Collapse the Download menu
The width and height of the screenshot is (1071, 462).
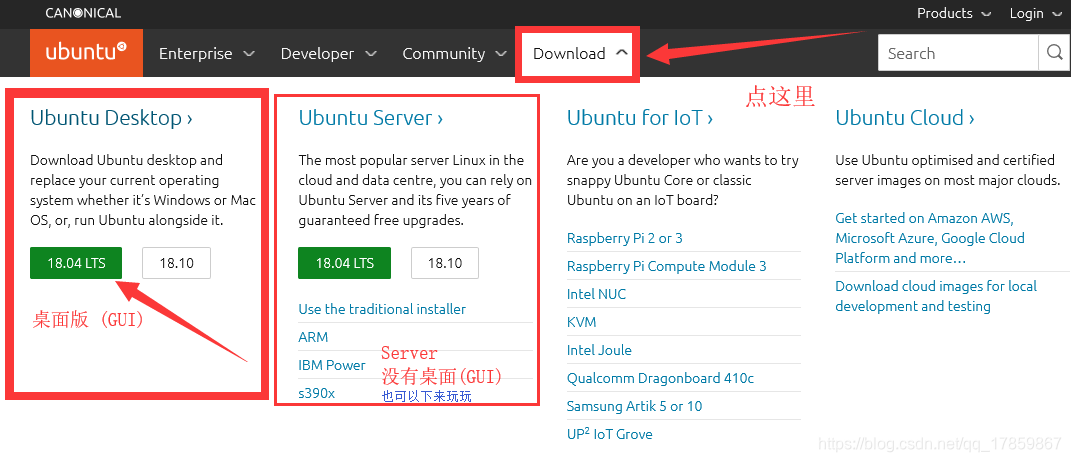pos(580,53)
